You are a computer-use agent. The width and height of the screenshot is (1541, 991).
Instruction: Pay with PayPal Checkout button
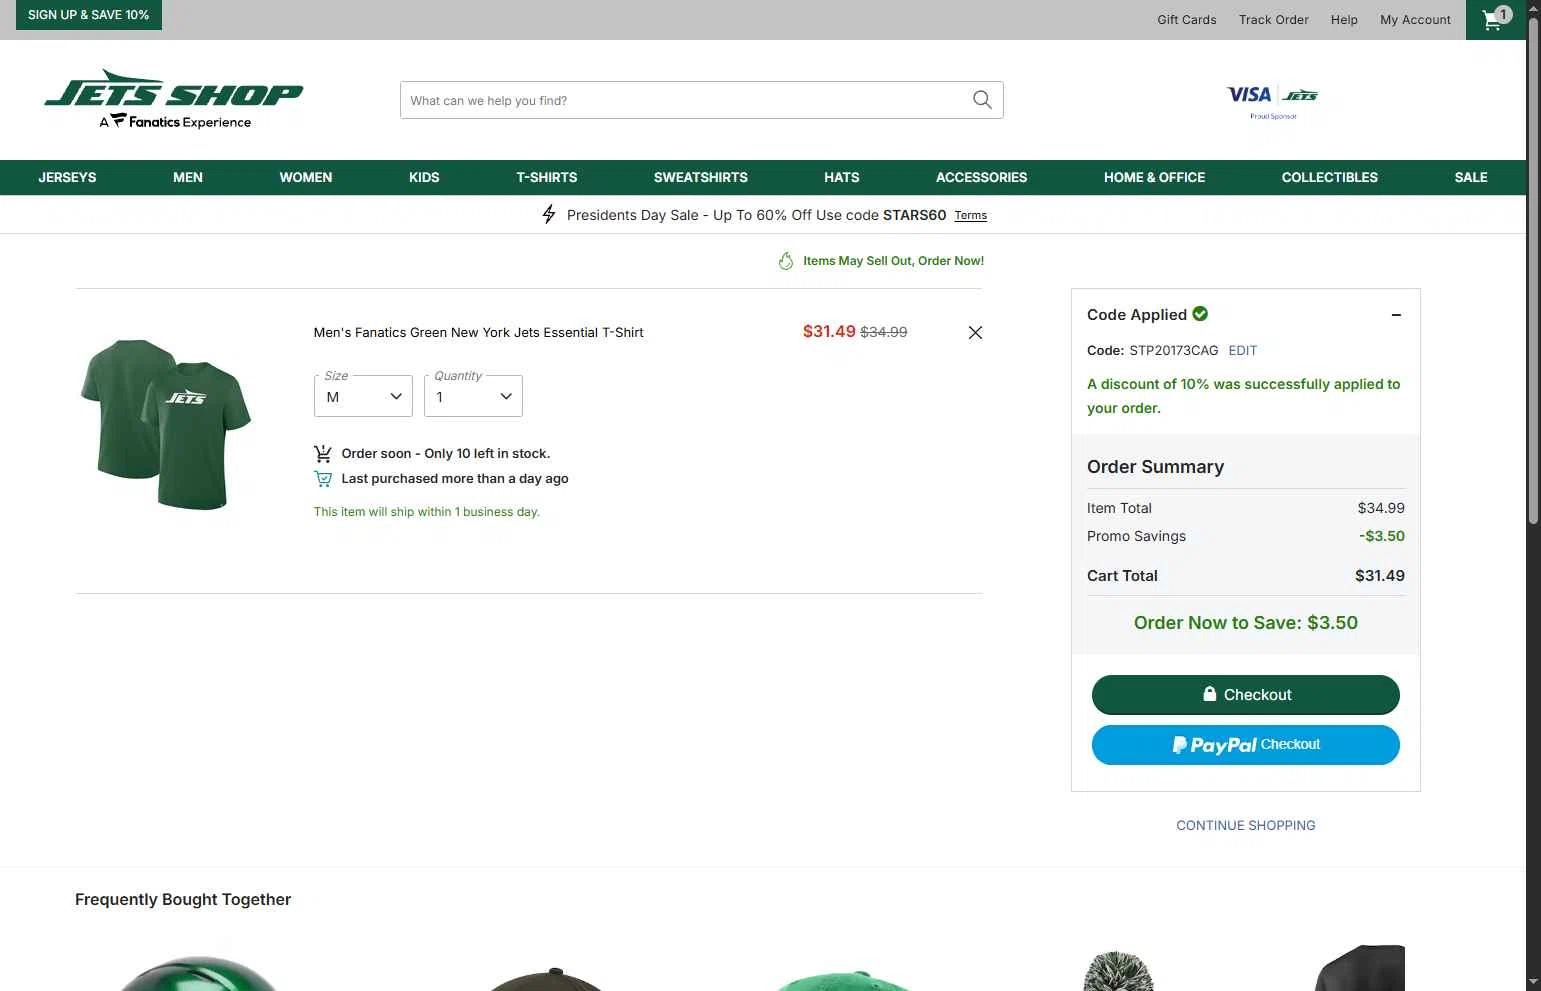(x=1245, y=745)
